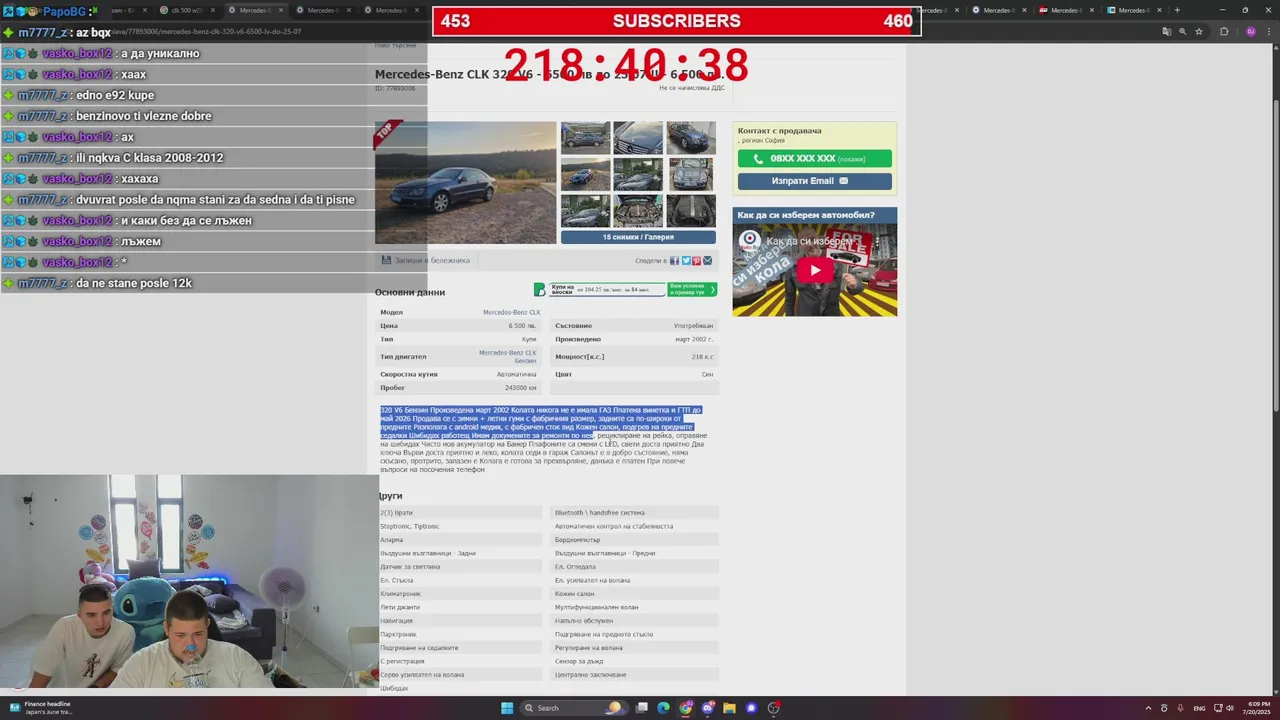
Task: Open Chrome extensions puzzle icon
Action: tap(1224, 31)
